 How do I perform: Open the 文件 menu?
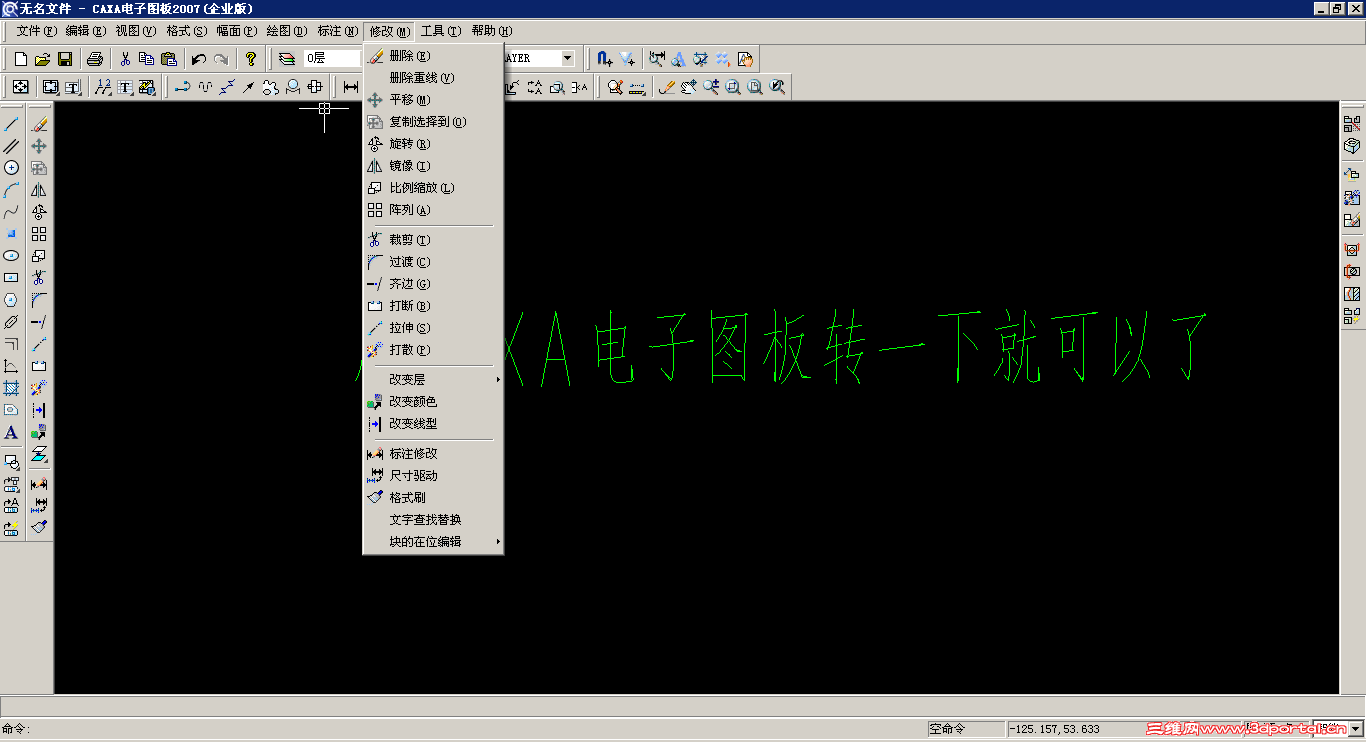[x=36, y=31]
